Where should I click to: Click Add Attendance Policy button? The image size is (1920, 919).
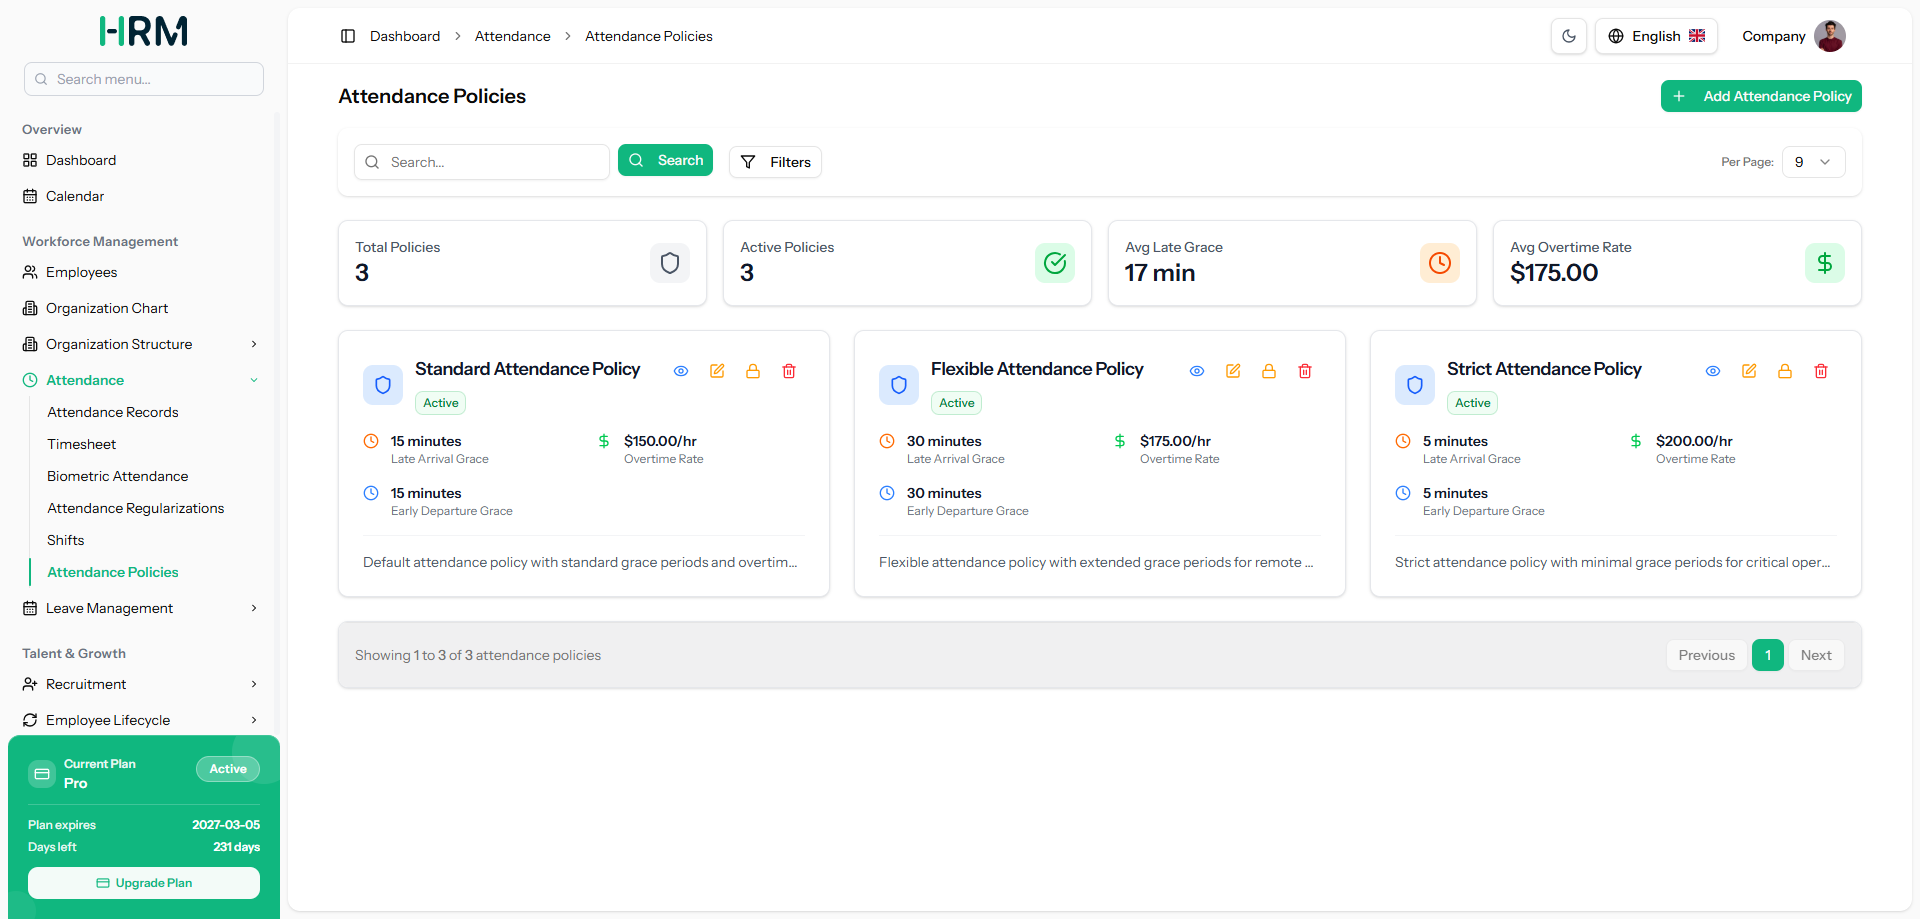coord(1761,96)
